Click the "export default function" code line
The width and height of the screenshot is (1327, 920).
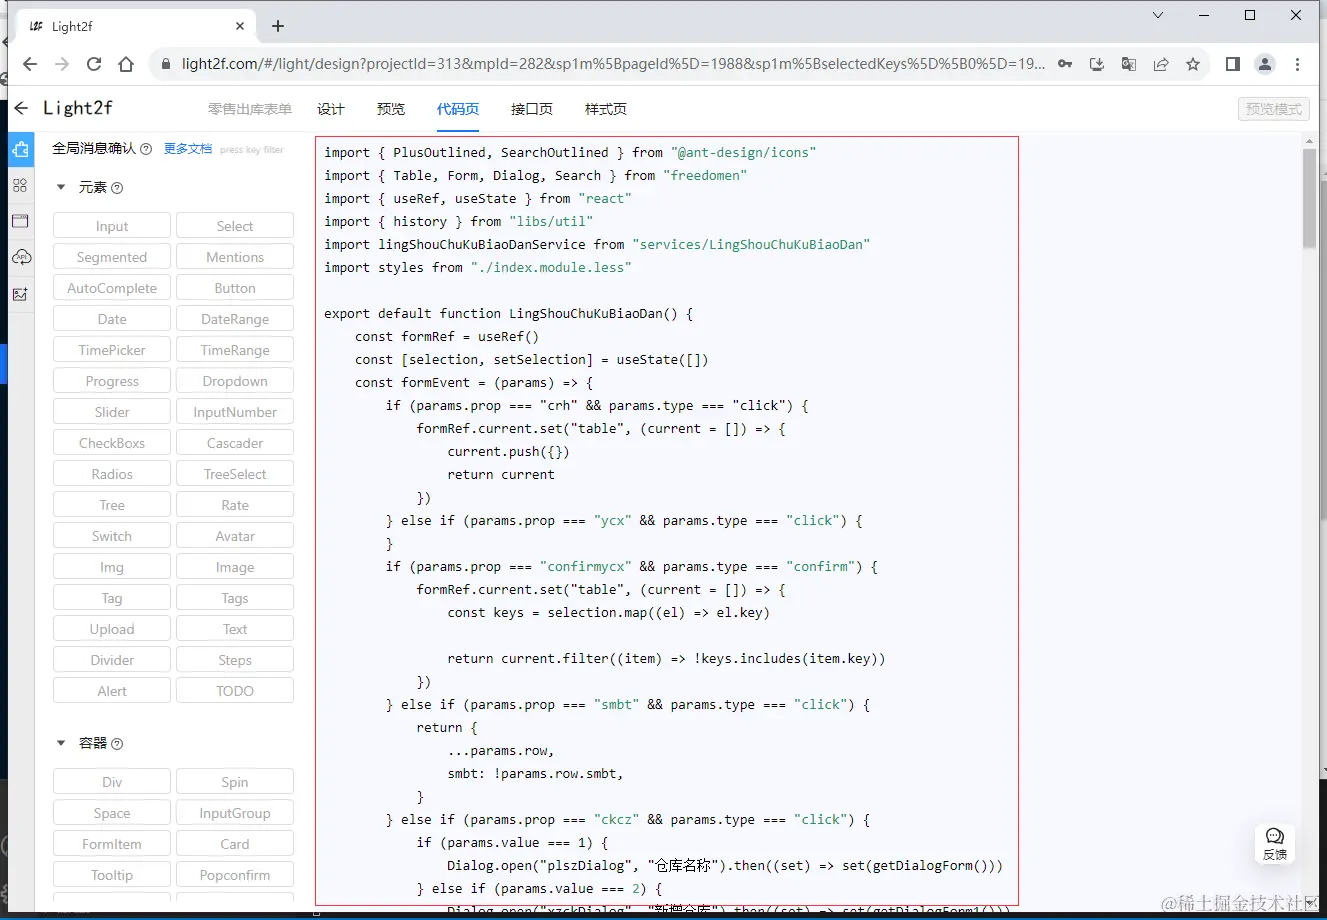point(508,313)
